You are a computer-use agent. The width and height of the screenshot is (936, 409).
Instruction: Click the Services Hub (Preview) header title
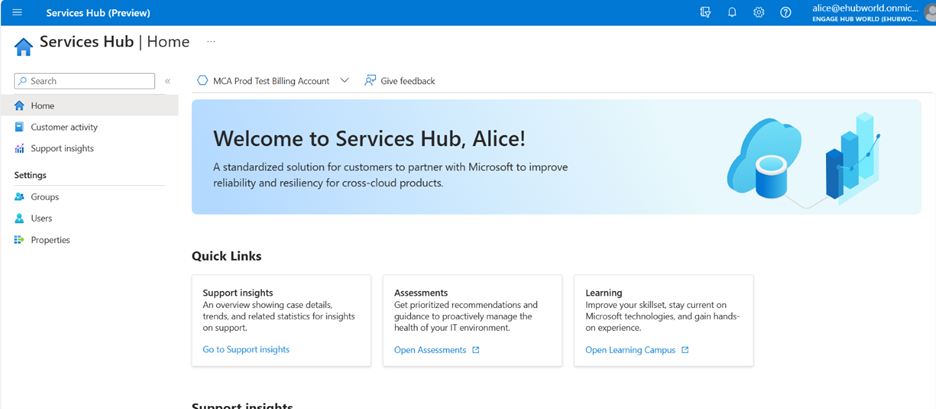click(x=98, y=13)
